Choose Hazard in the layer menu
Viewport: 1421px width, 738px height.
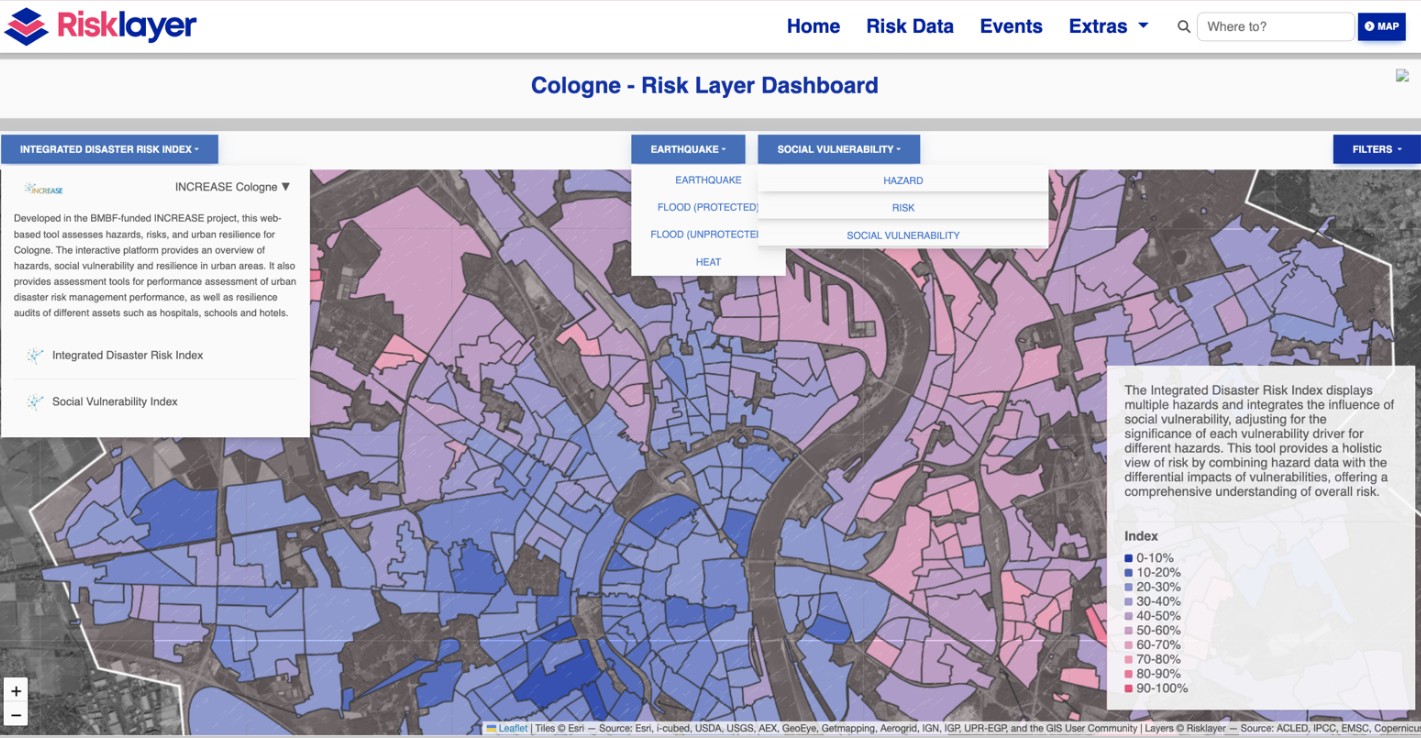pyautogui.click(x=903, y=180)
